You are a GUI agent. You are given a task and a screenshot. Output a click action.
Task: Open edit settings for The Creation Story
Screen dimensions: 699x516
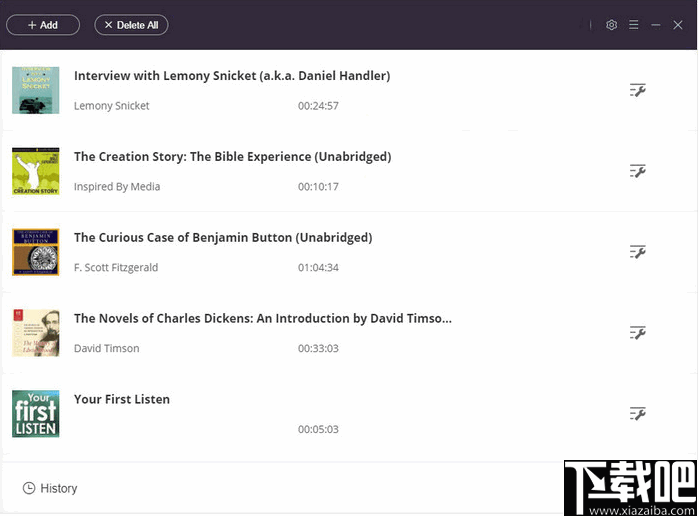(637, 171)
